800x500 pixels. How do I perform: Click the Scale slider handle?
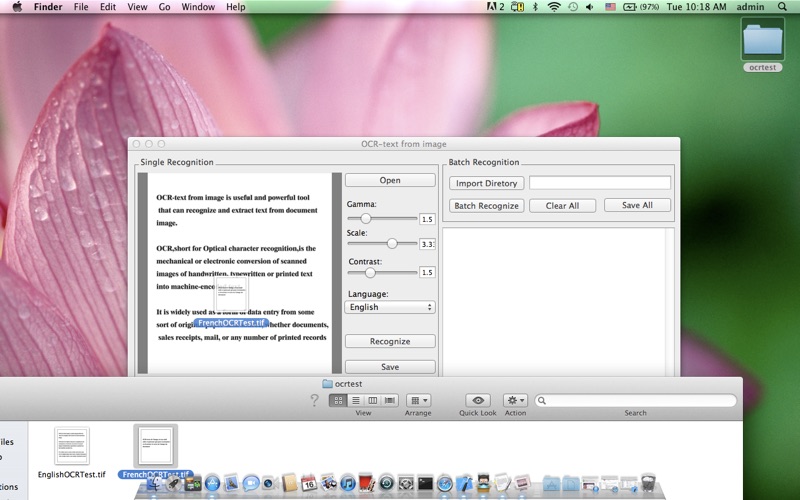[392, 243]
